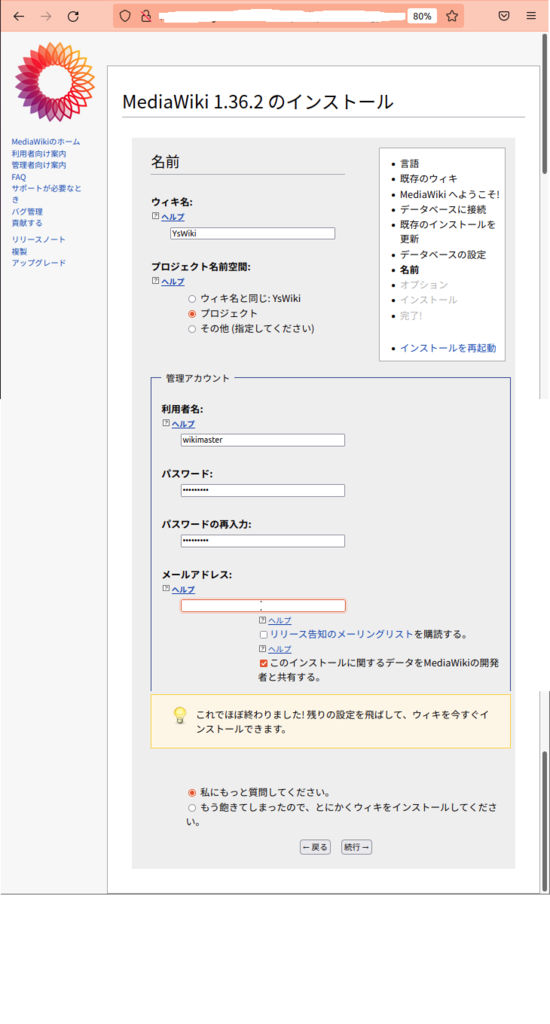Open the バグ管理 sidebar link
Screen dimensions: 550x1024
[27, 212]
